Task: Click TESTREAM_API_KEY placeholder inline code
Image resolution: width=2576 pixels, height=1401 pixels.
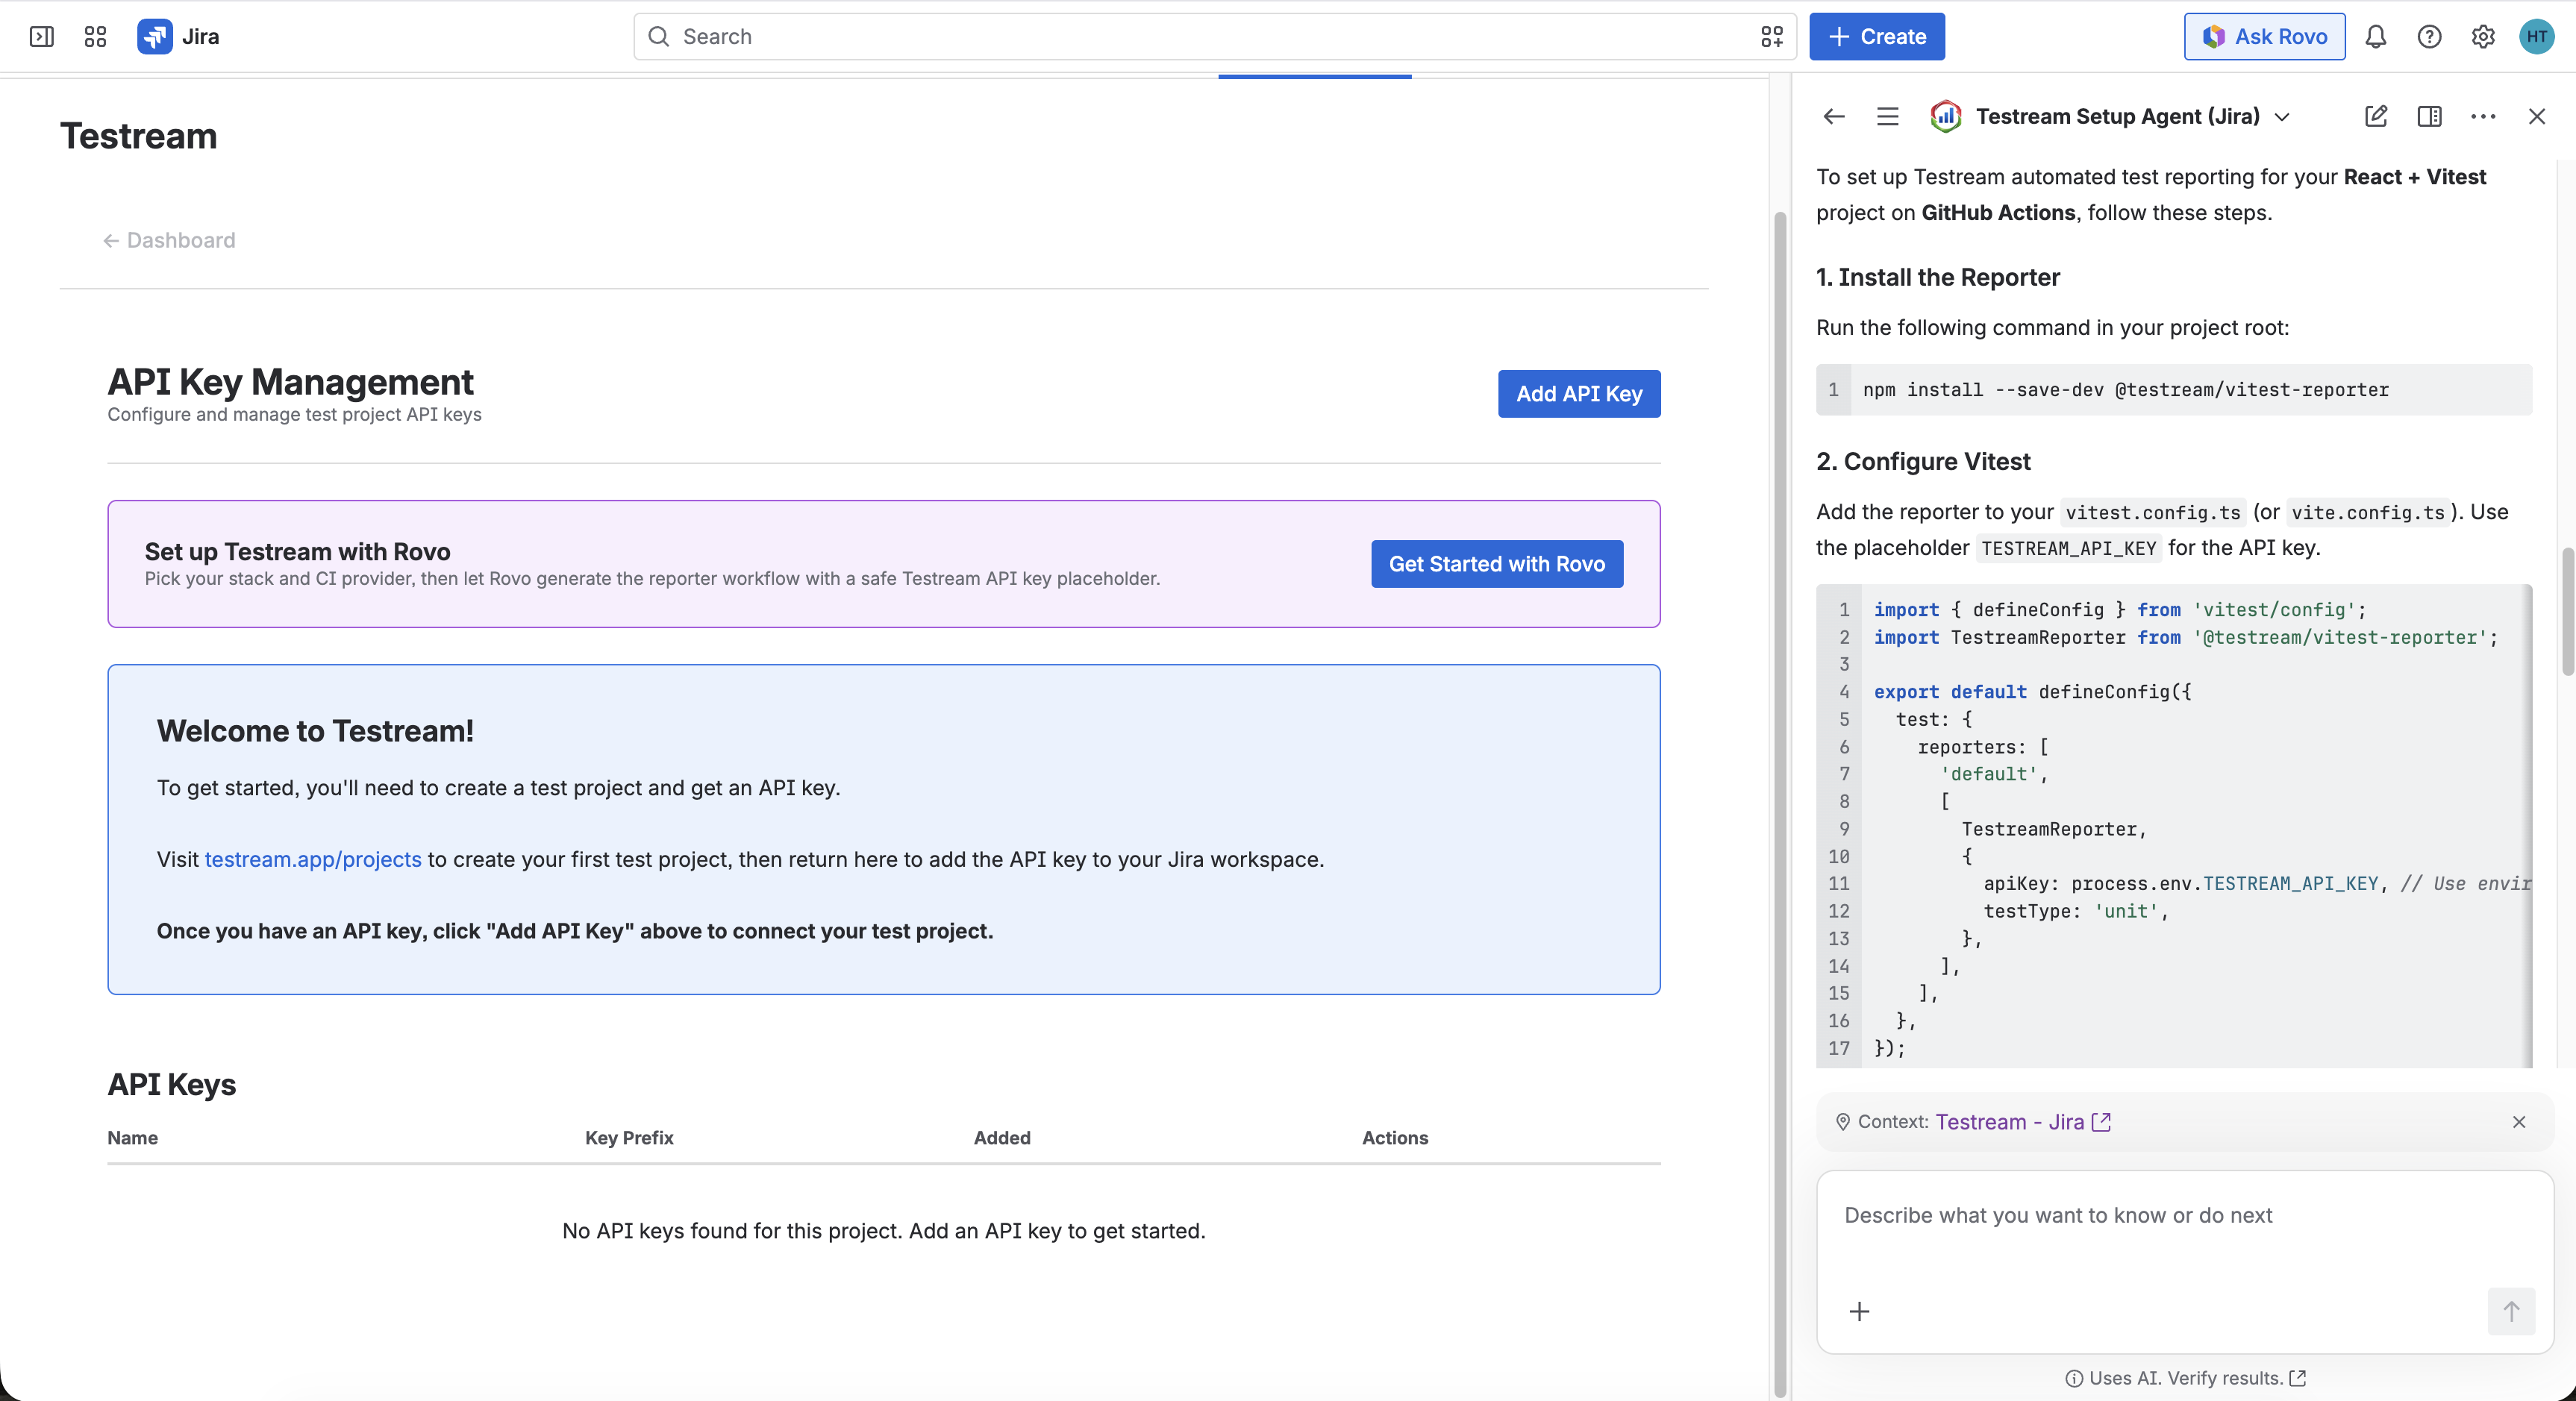Action: [x=2068, y=548]
